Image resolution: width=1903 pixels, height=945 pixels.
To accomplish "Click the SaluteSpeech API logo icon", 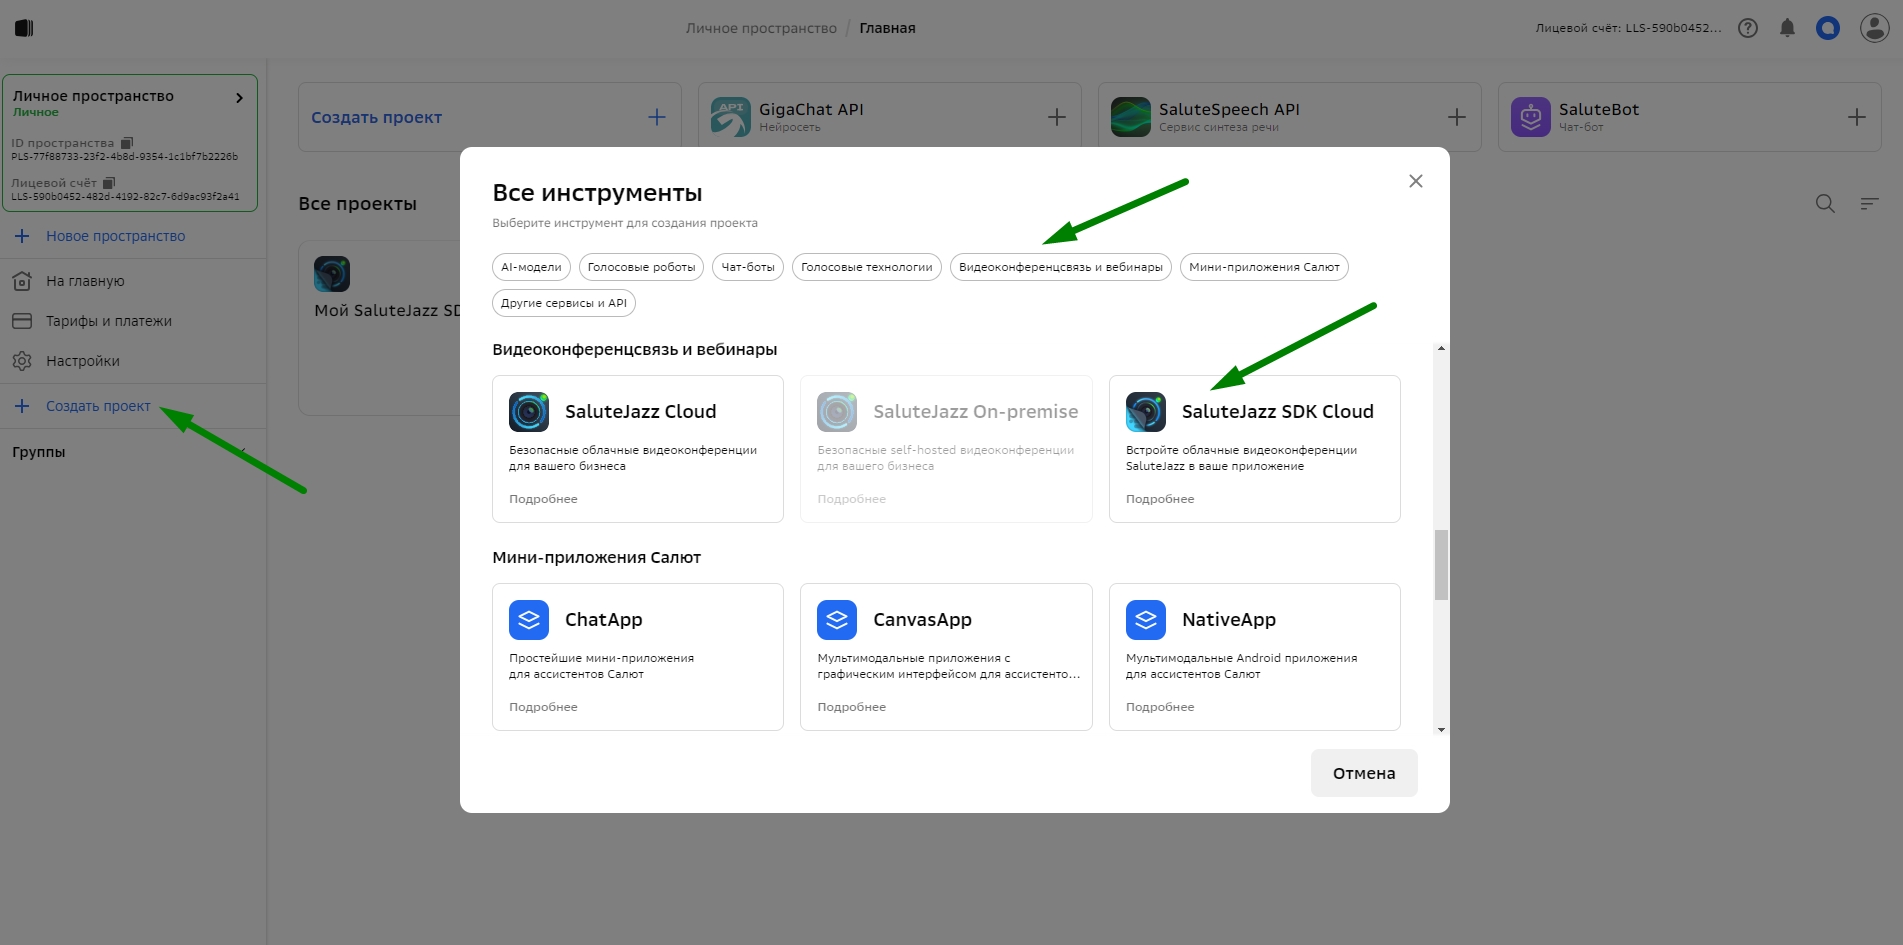I will (x=1130, y=117).
